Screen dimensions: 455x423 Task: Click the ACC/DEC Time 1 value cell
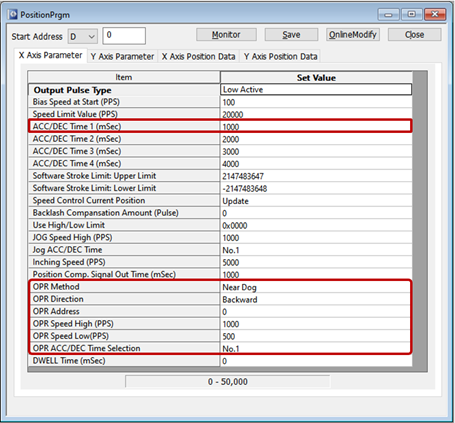click(x=316, y=127)
